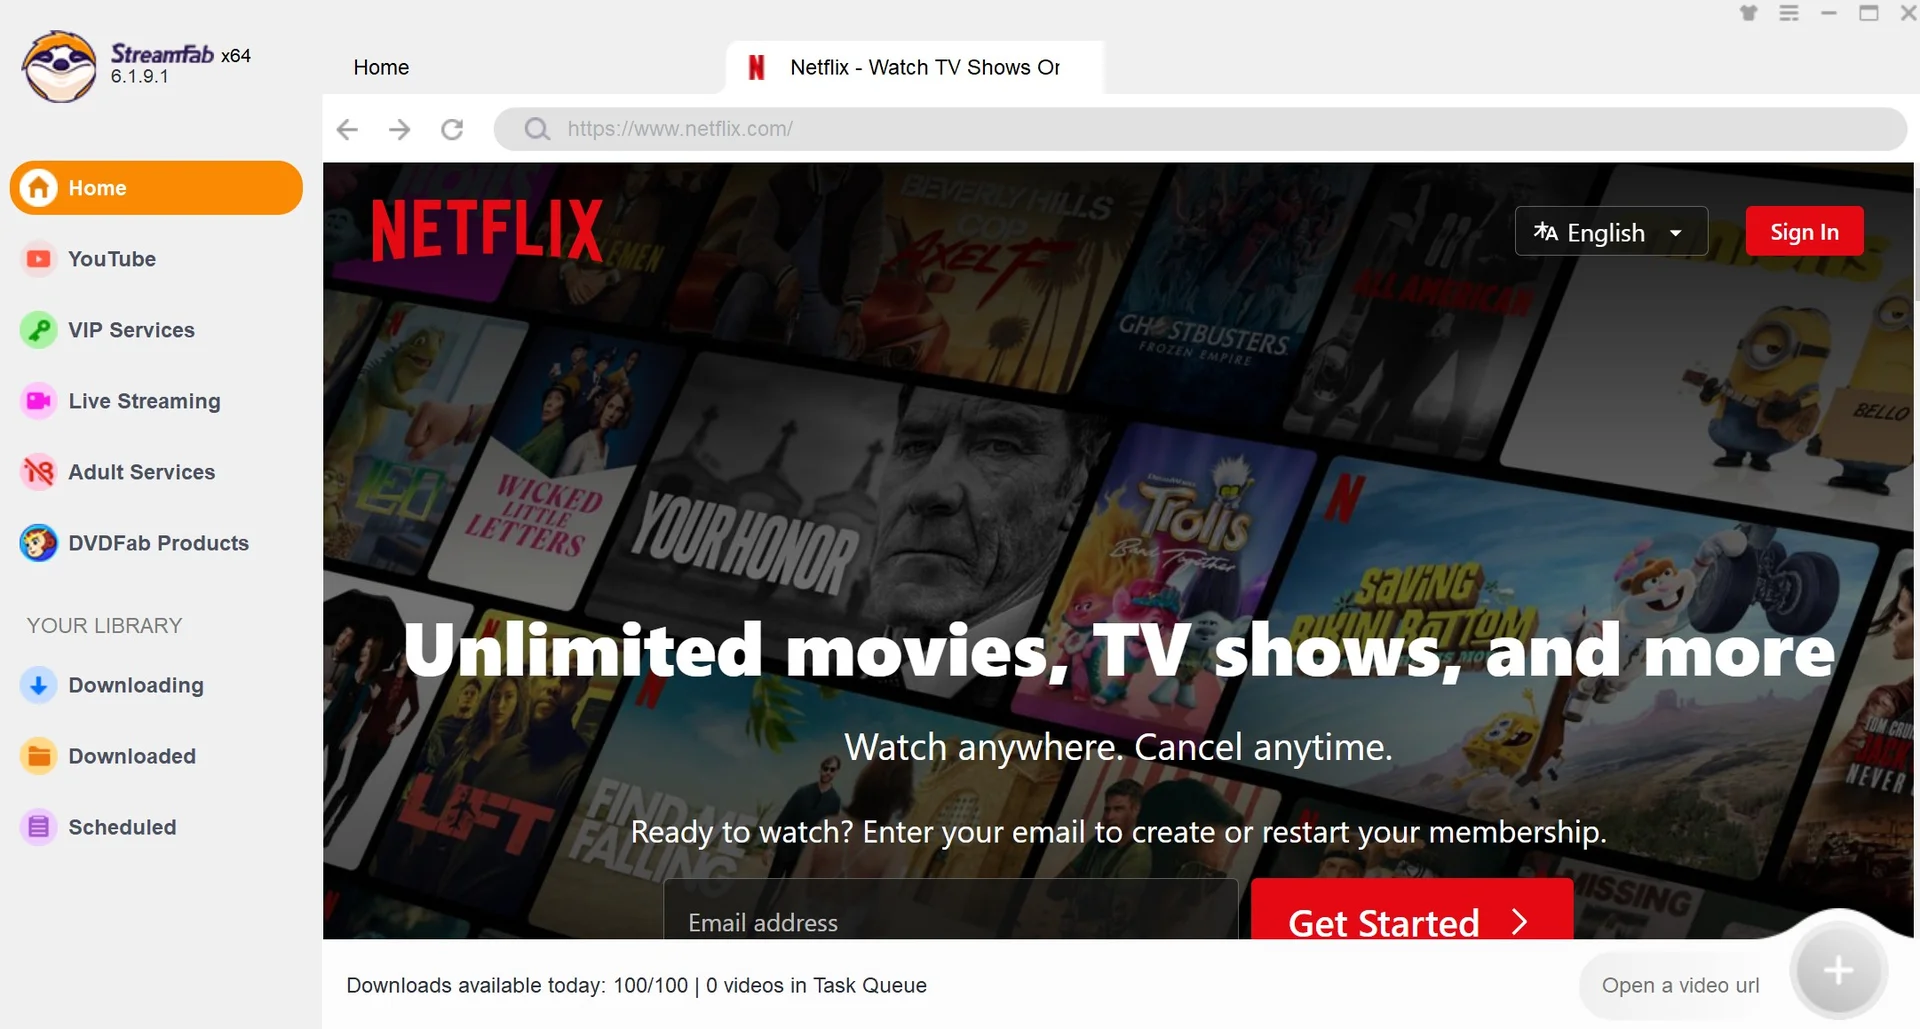Click 'Ready to watch?' membership prompt text
Viewport: 1920px width, 1029px height.
click(x=1118, y=832)
